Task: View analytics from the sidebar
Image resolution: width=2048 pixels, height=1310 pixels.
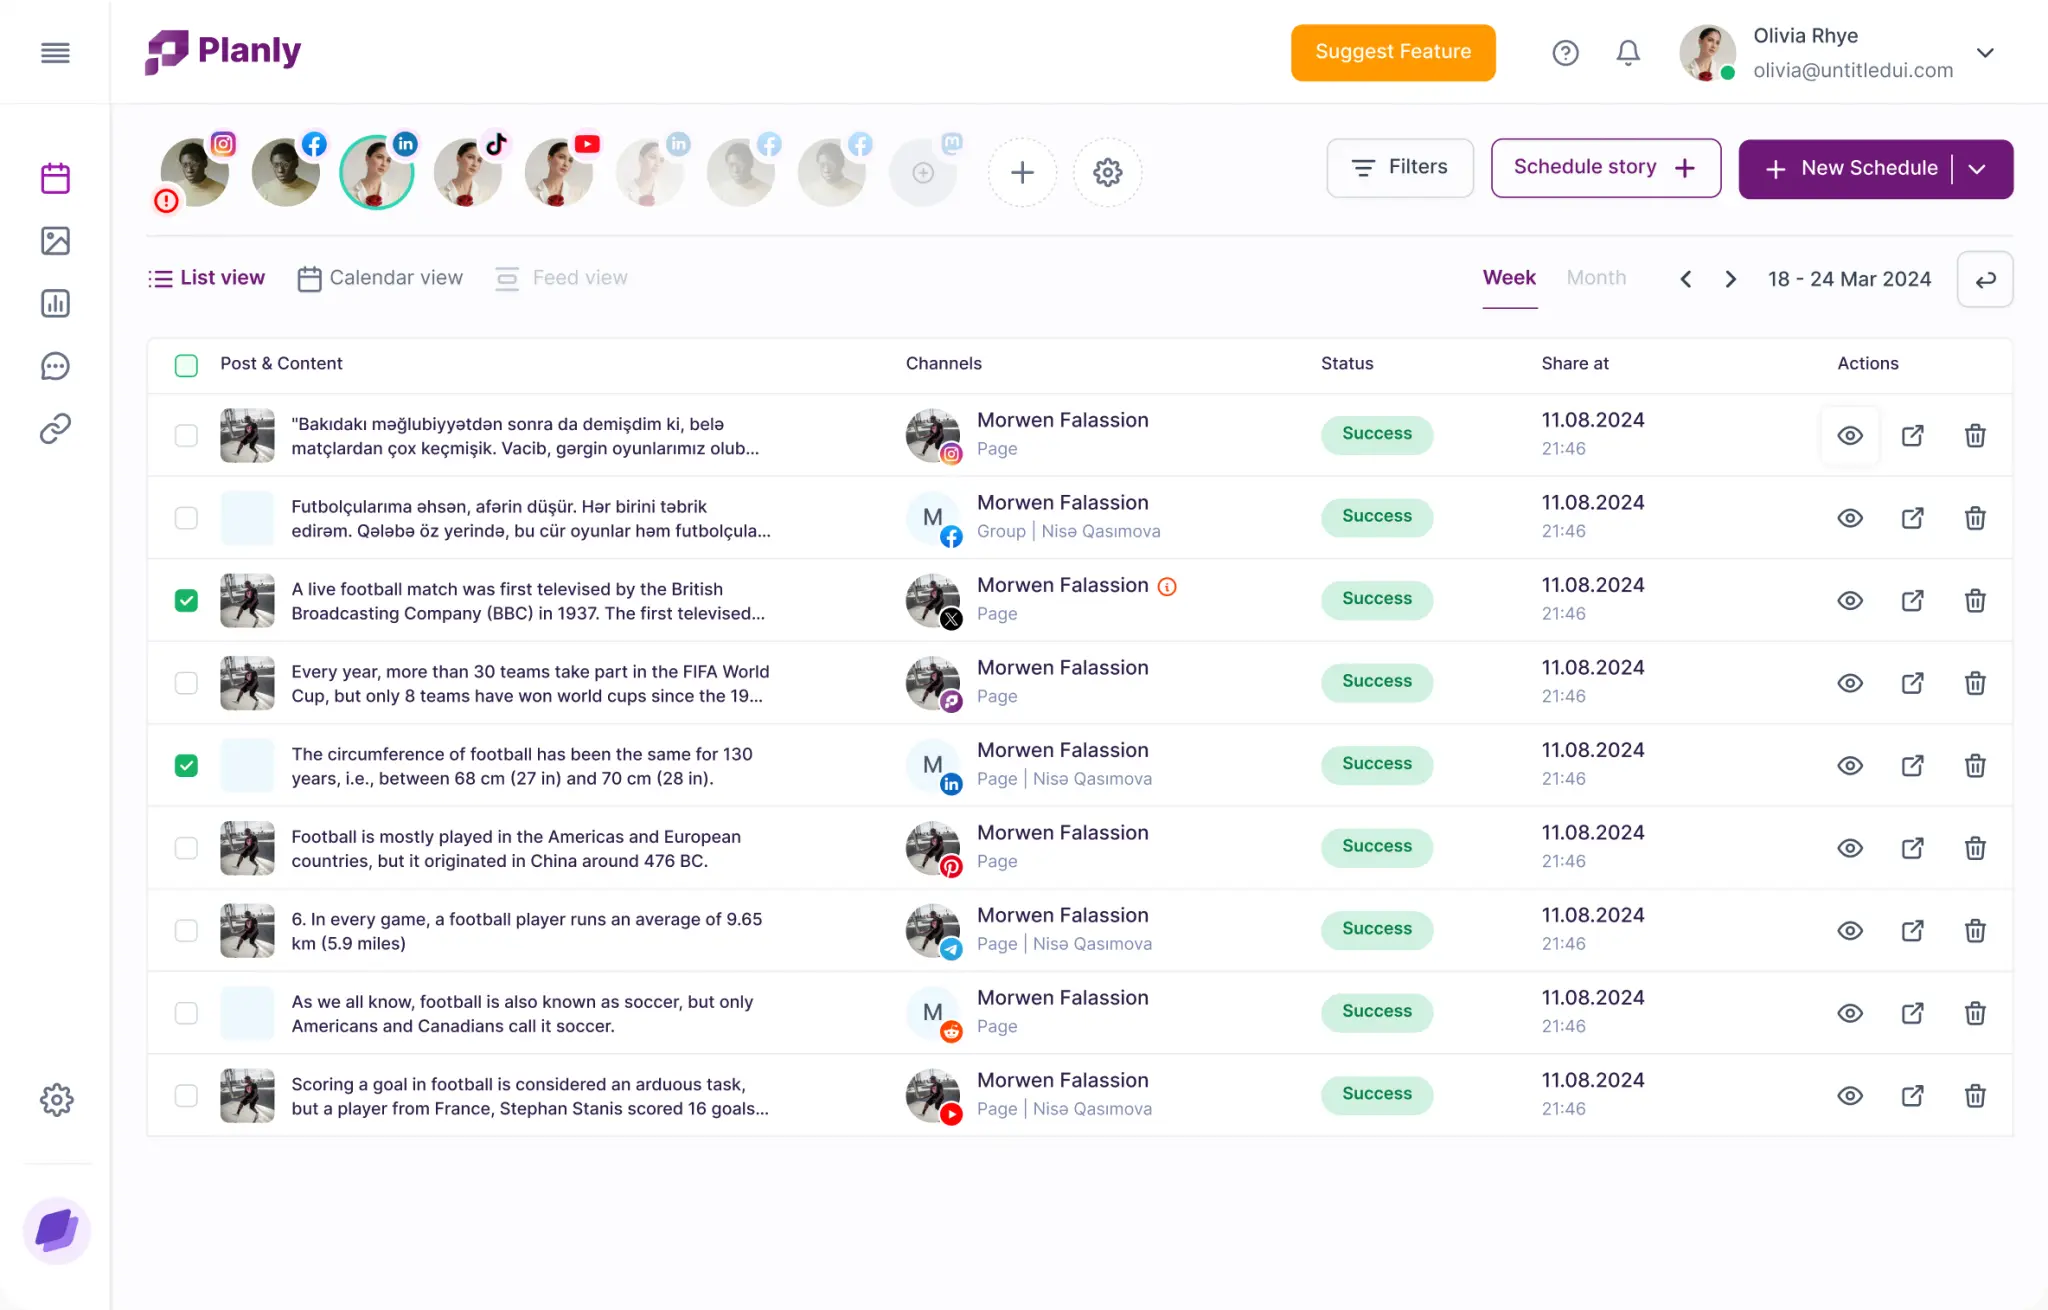Action: [56, 303]
